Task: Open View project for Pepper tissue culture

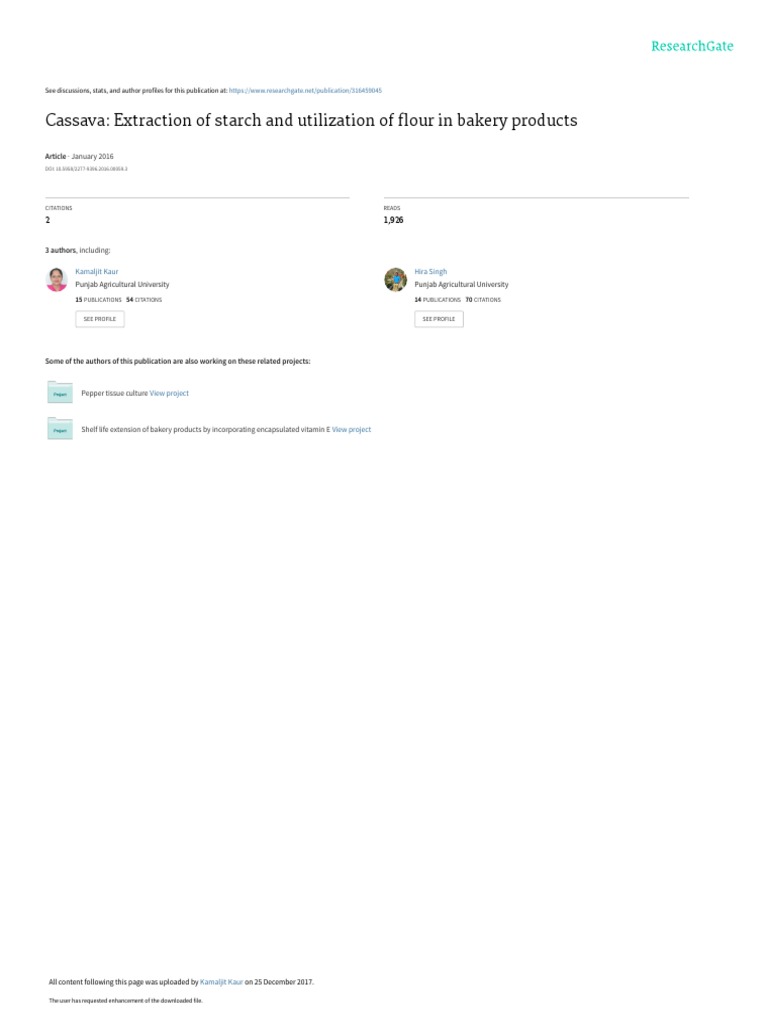Action: point(169,393)
